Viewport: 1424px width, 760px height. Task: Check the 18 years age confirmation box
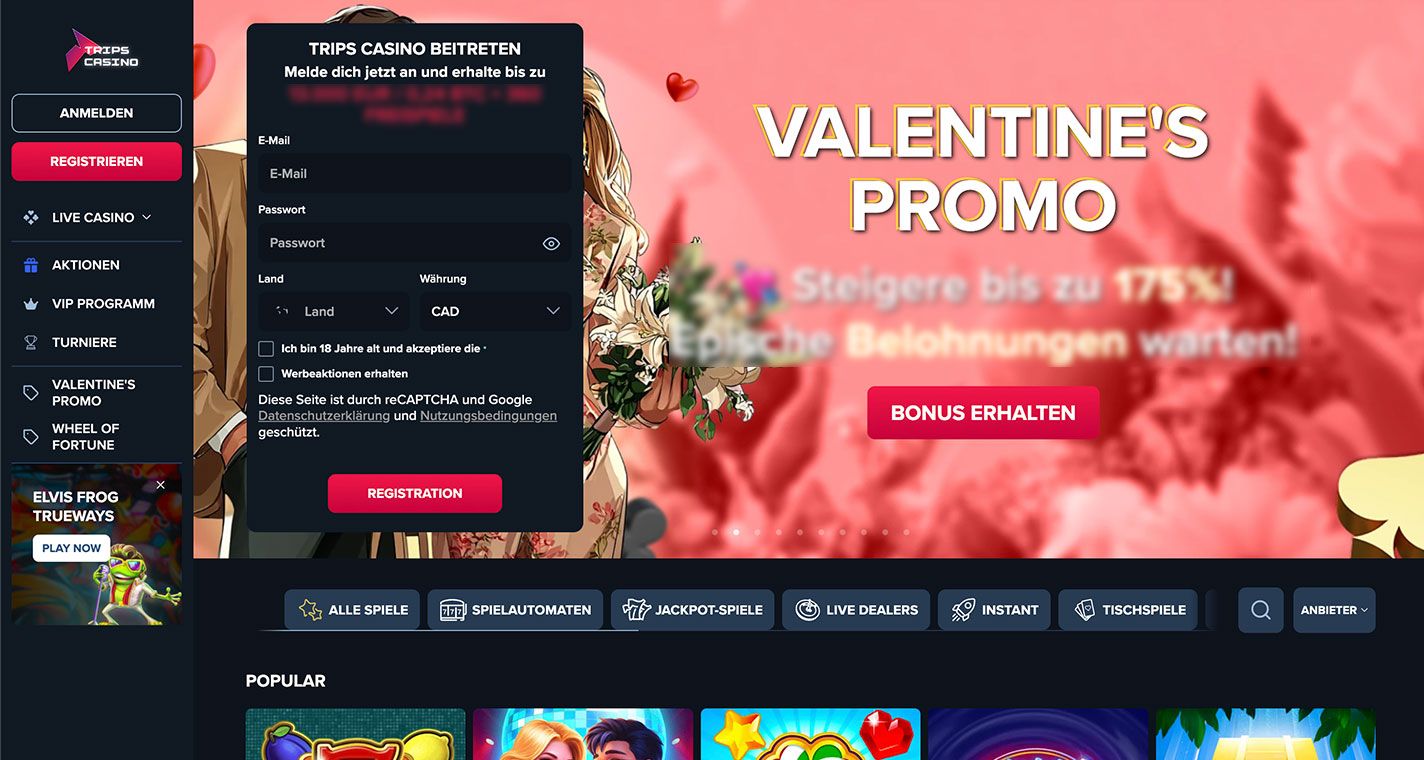pyautogui.click(x=266, y=349)
